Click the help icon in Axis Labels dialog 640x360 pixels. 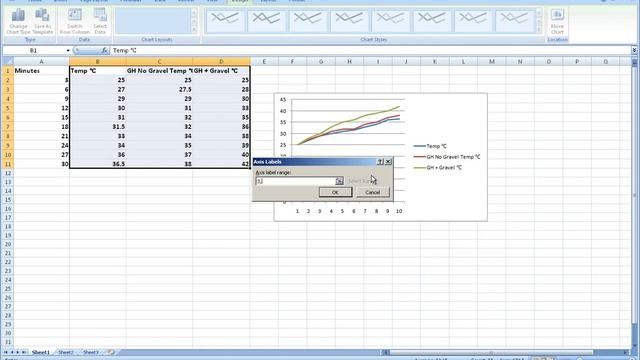380,162
